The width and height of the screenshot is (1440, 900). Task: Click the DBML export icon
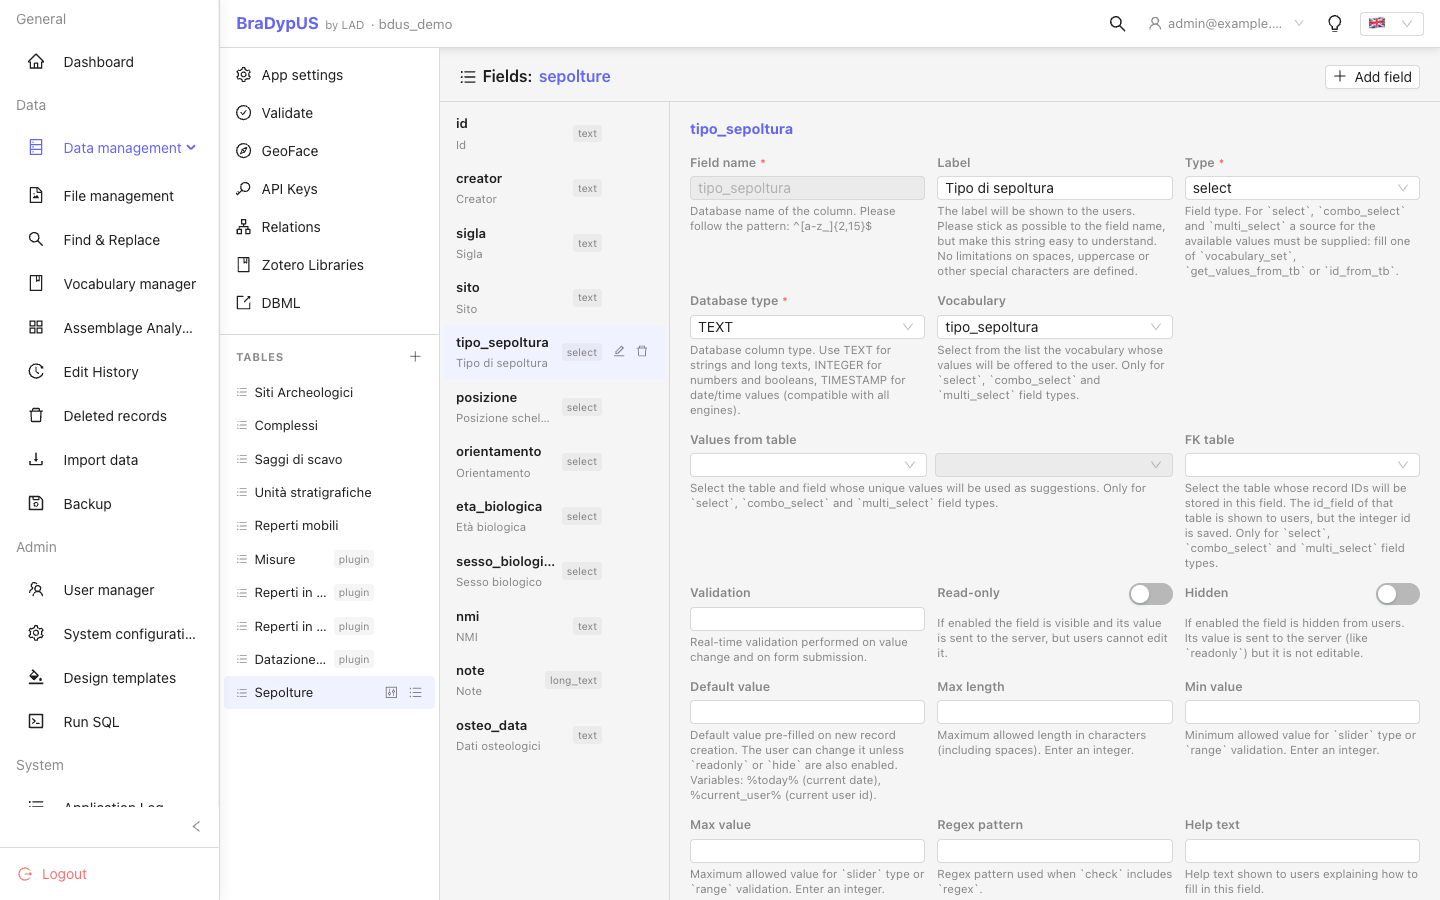tap(243, 303)
